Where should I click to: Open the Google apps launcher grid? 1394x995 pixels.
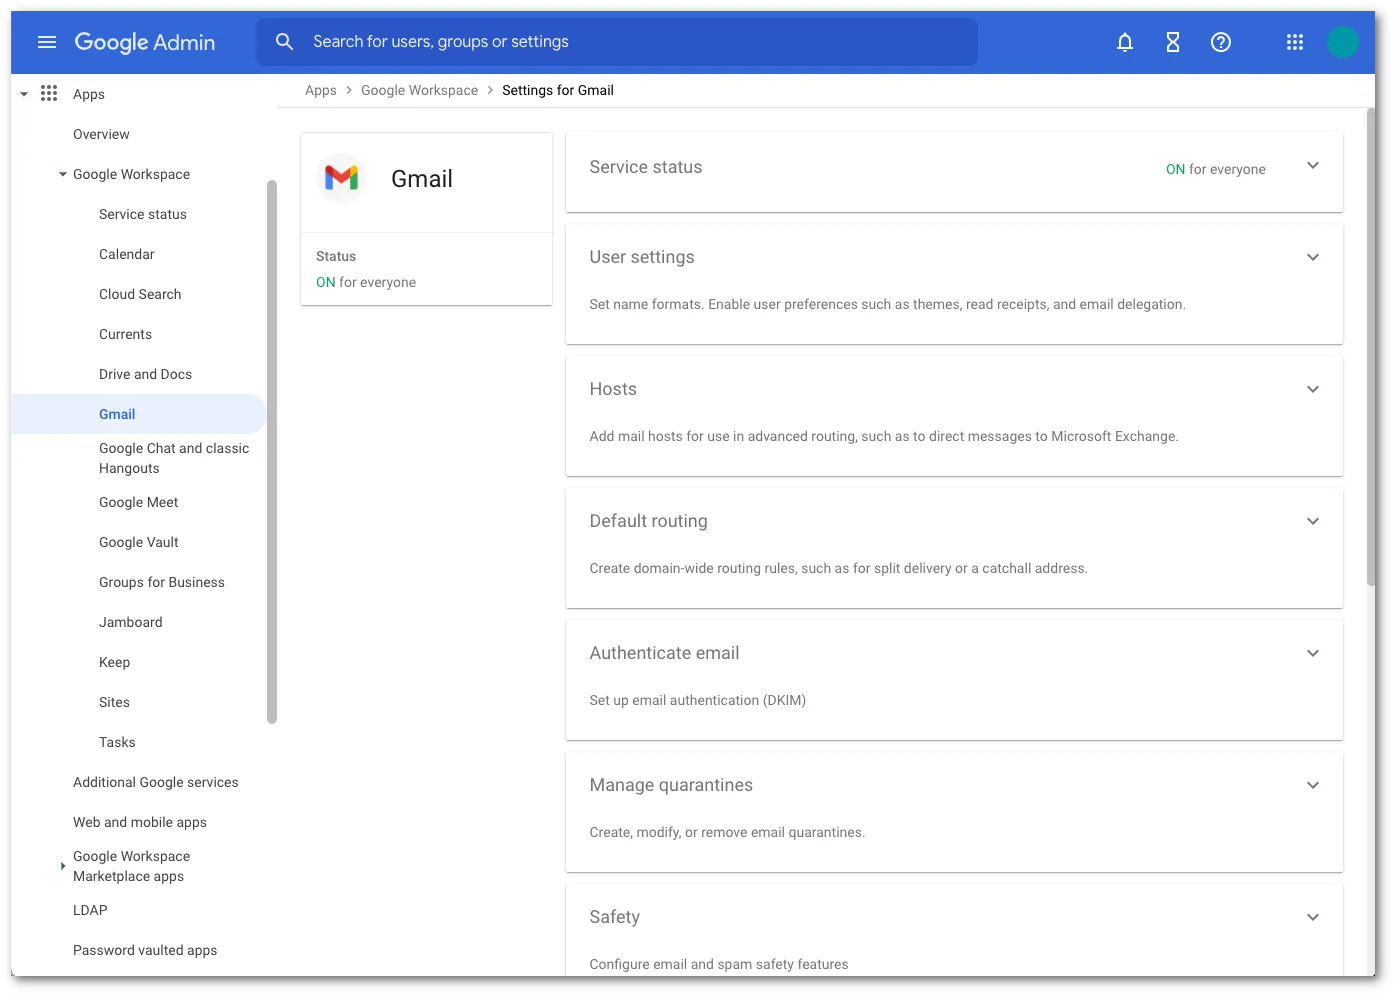pos(1294,42)
